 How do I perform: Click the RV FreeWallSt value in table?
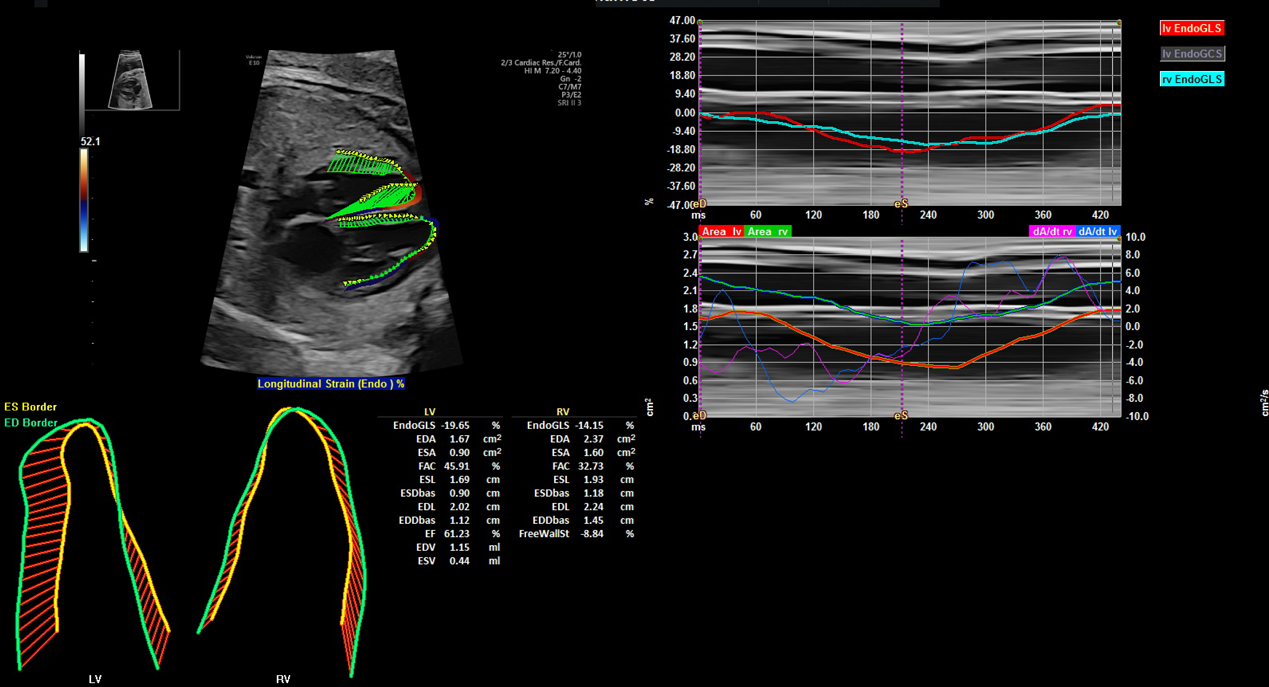tap(592, 534)
